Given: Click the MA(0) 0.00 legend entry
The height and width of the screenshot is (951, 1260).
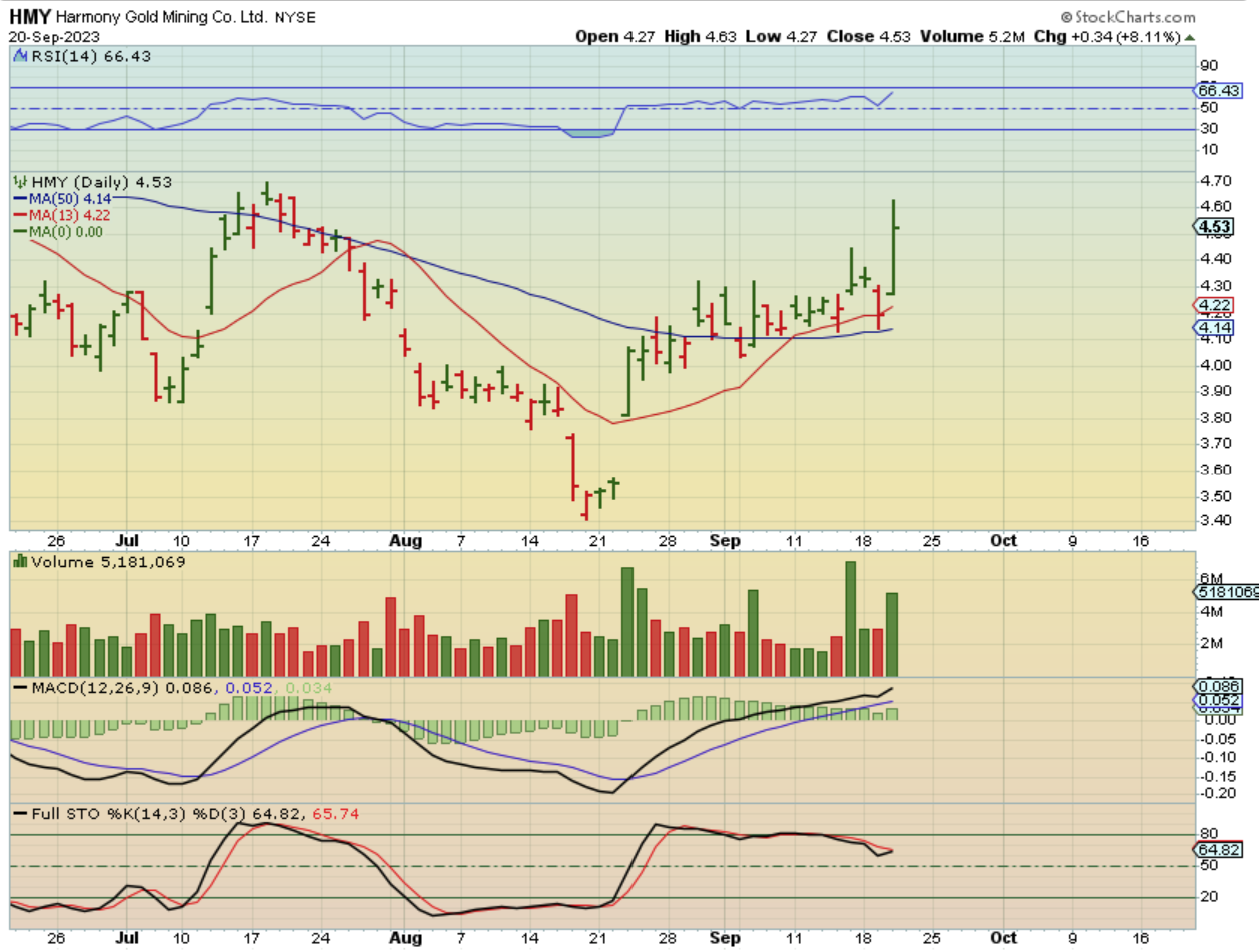Looking at the screenshot, I should (60, 231).
